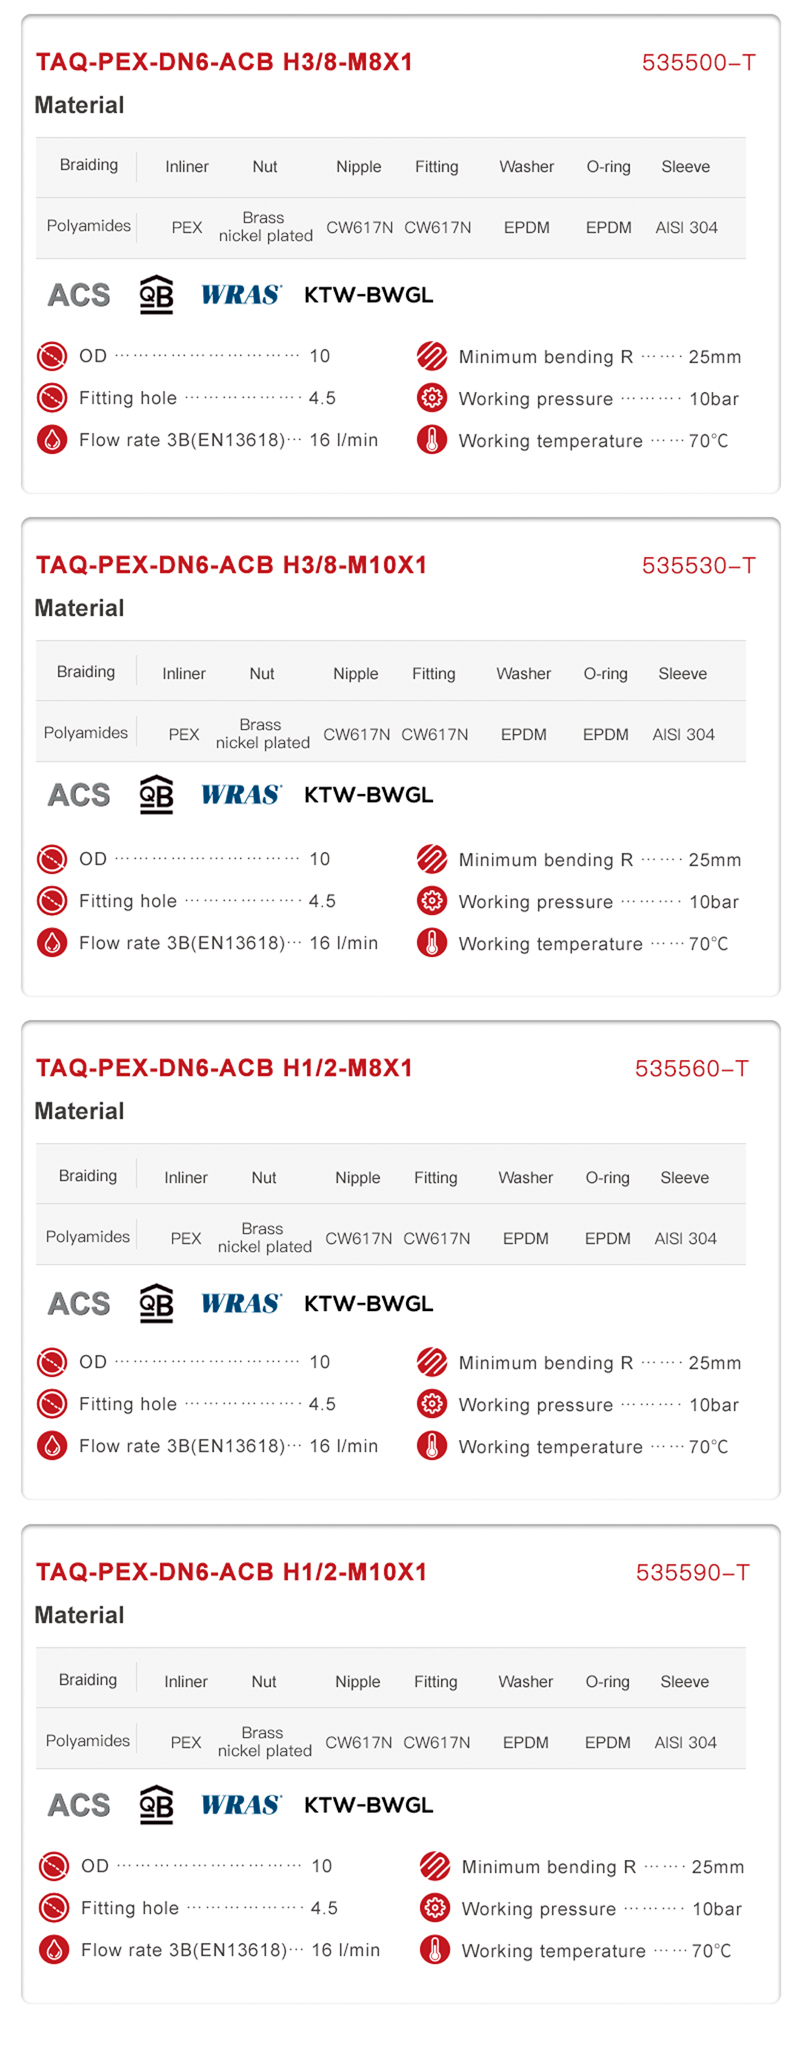This screenshot has width=800, height=2052.
Task: Open the TAQ-PEX-DN6-ACB H3/8-M8X1 product title
Action: (x=224, y=62)
